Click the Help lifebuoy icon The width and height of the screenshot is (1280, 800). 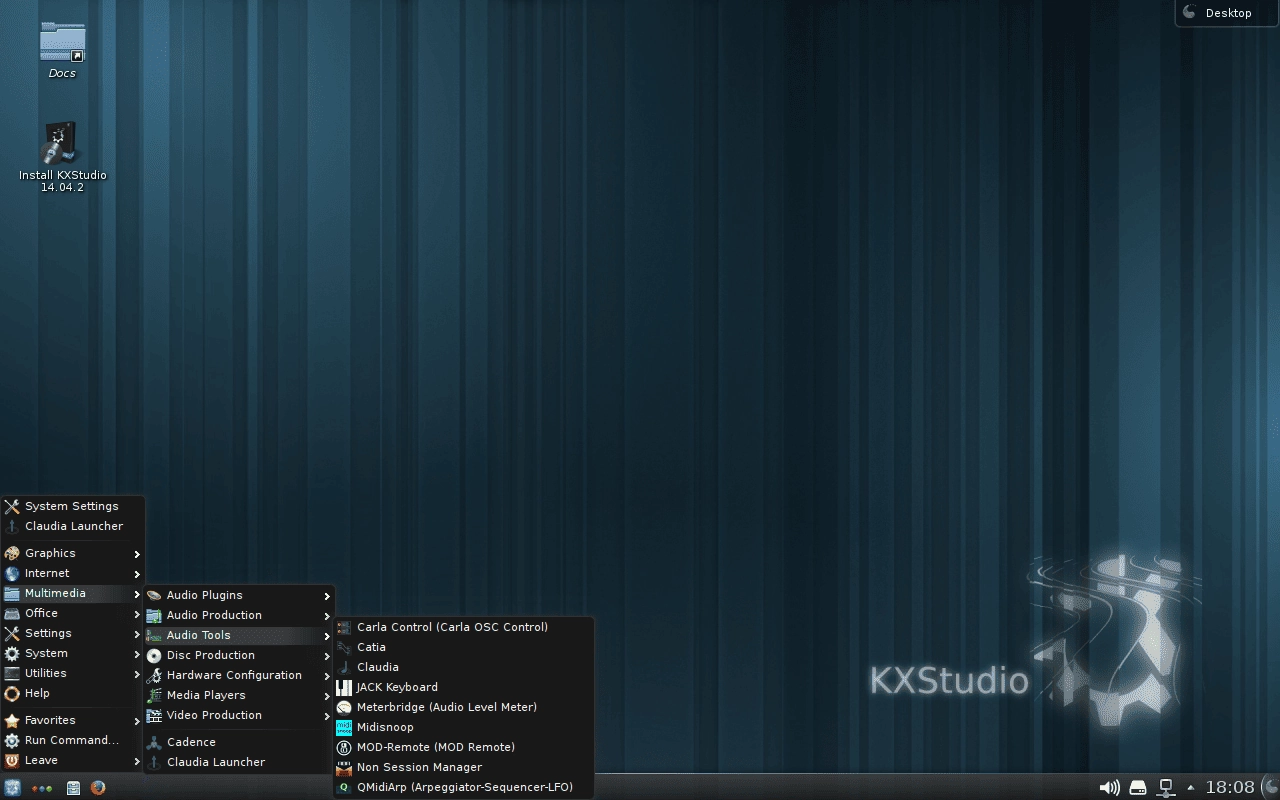(x=12, y=693)
